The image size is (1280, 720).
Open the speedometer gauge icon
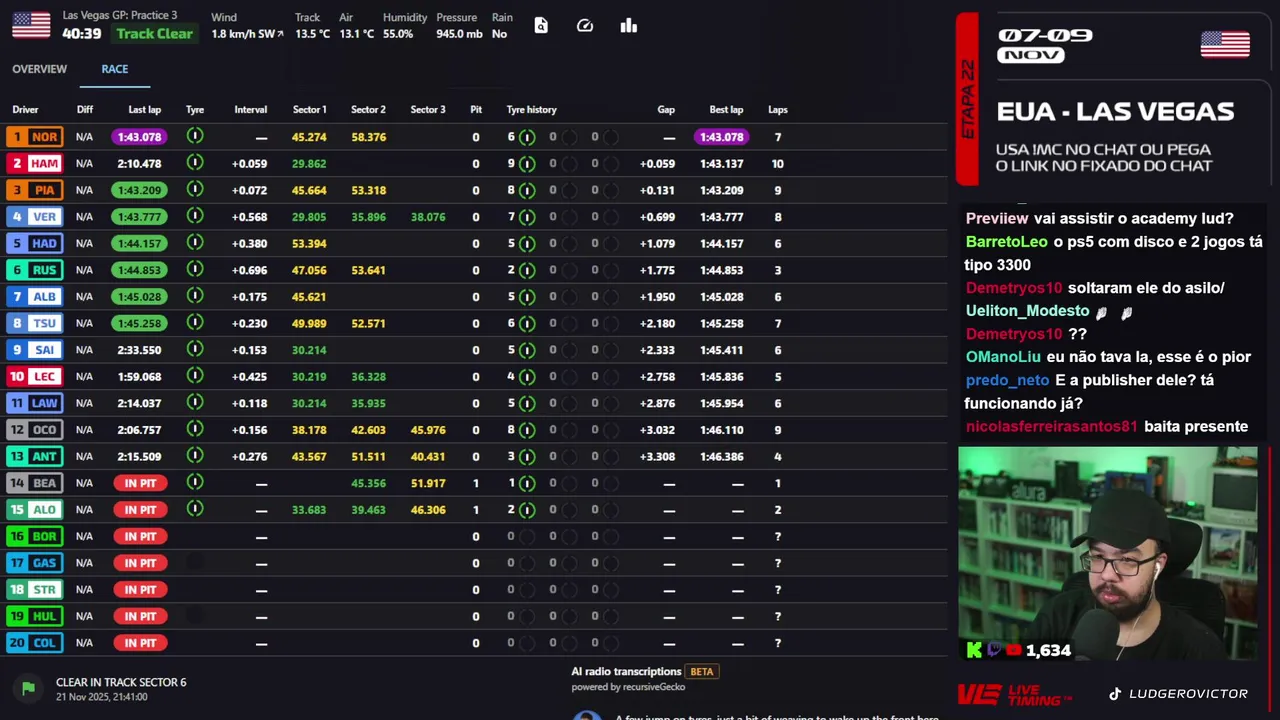click(585, 26)
